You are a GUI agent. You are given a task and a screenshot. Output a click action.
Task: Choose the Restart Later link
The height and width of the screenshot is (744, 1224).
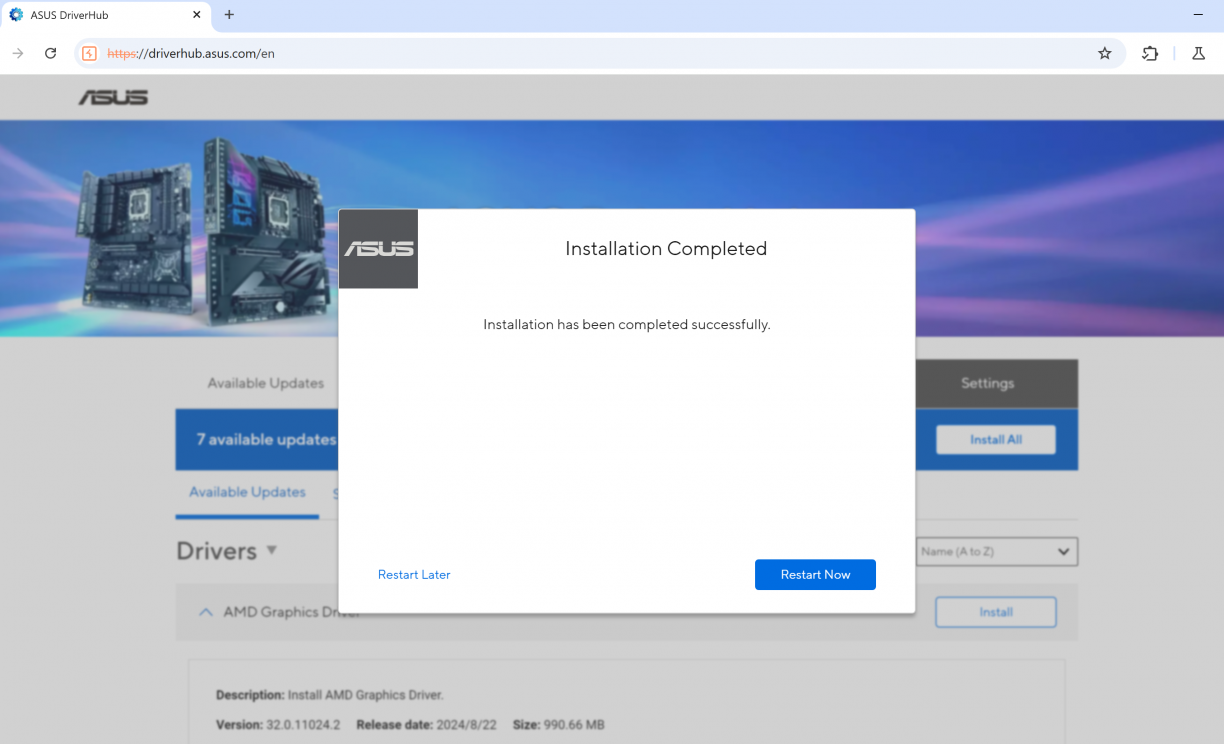coord(414,575)
